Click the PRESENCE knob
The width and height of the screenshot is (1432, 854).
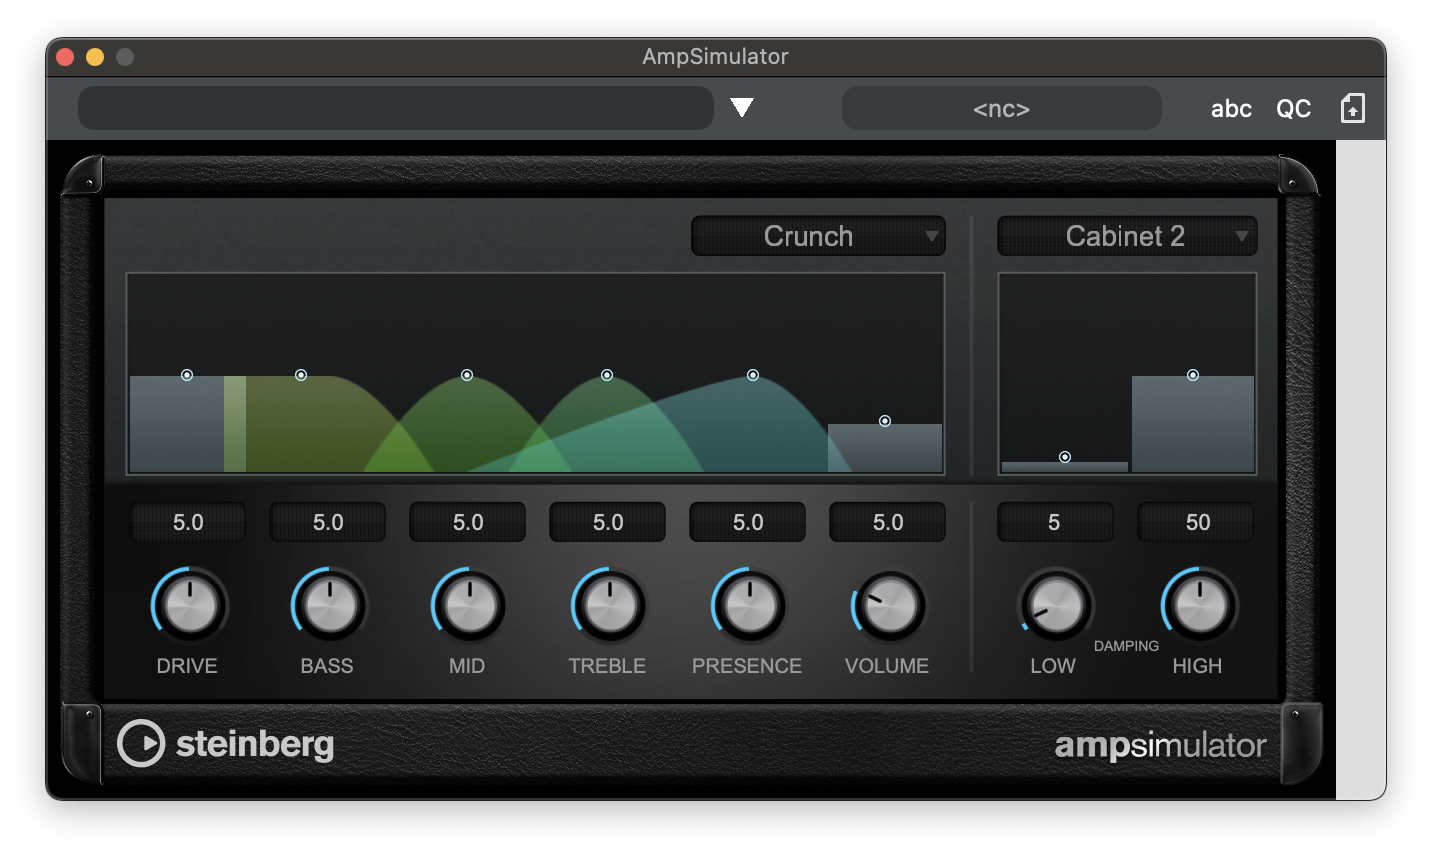(749, 606)
